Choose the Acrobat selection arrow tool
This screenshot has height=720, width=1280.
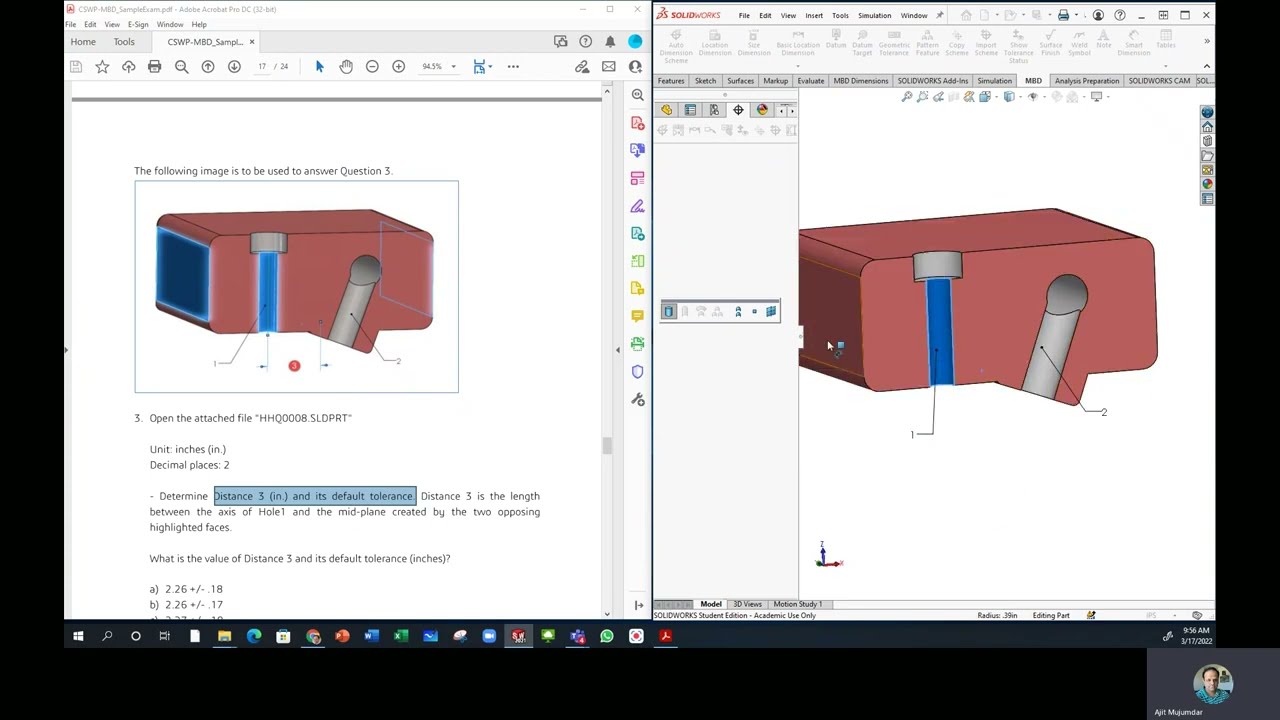tap(320, 67)
